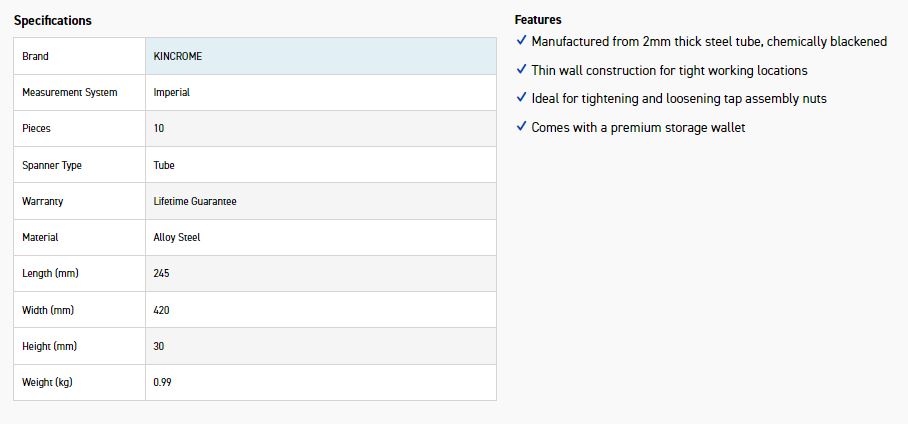Image resolution: width=908 pixels, height=424 pixels.
Task: Click the 'Comes with a premium storage wallet' text
Action: tap(638, 127)
